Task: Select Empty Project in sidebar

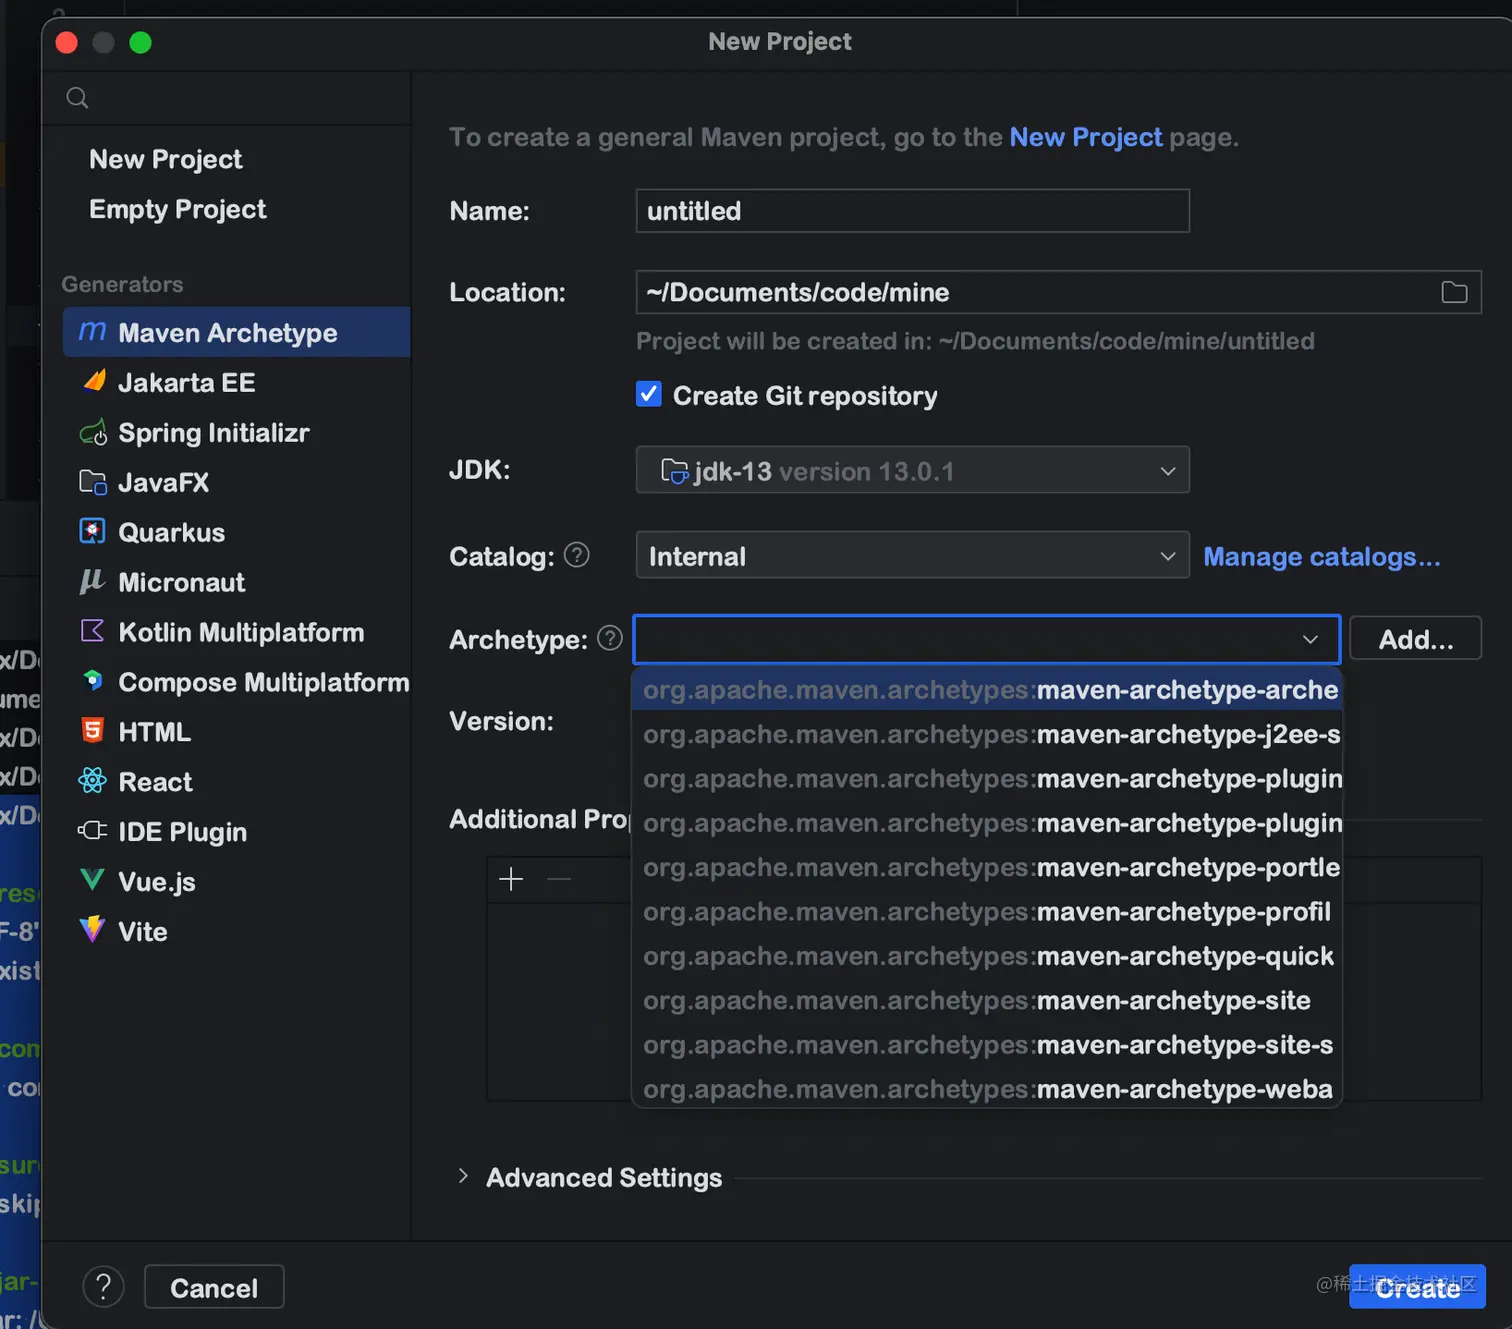Action: click(x=177, y=209)
